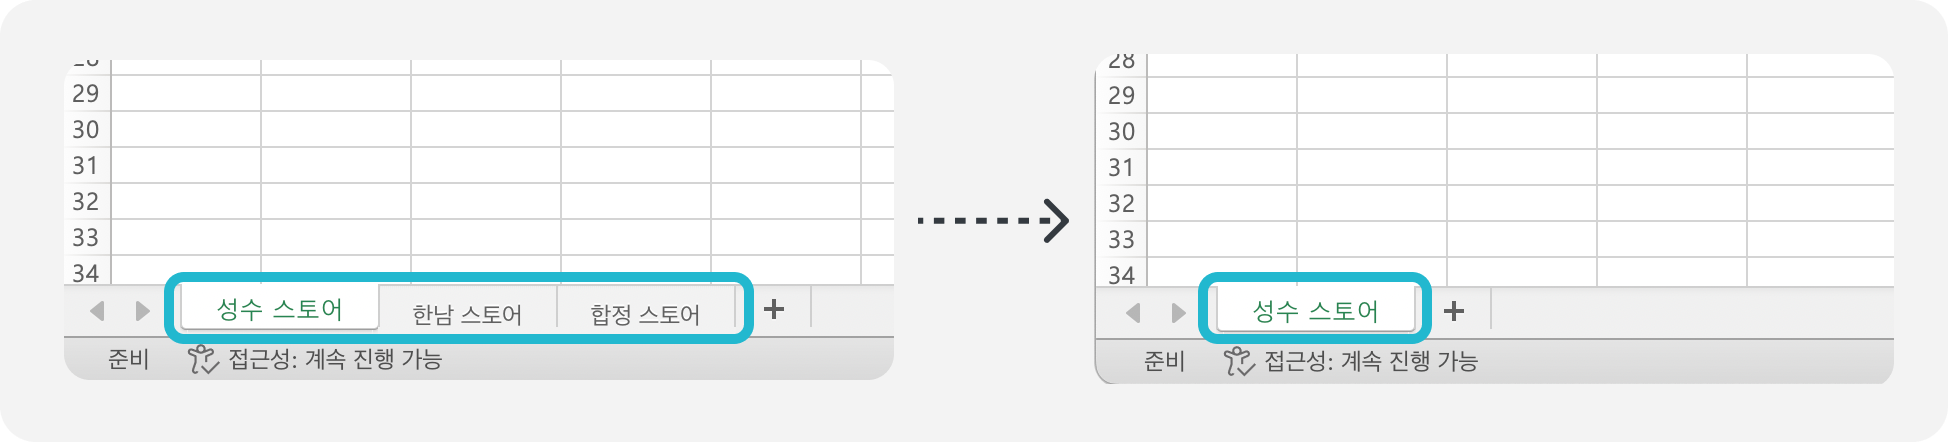The height and width of the screenshot is (442, 1948).
Task: Click previous sheet arrow in left screenshot
Action: (x=97, y=311)
